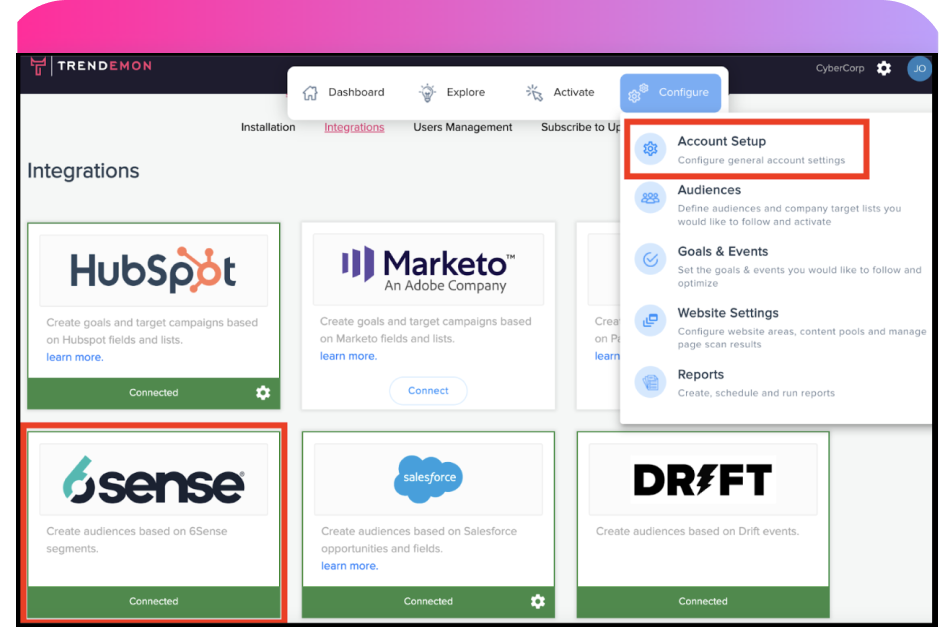This screenshot has width=948, height=627.
Task: Open the Configure menu
Action: tap(670, 93)
